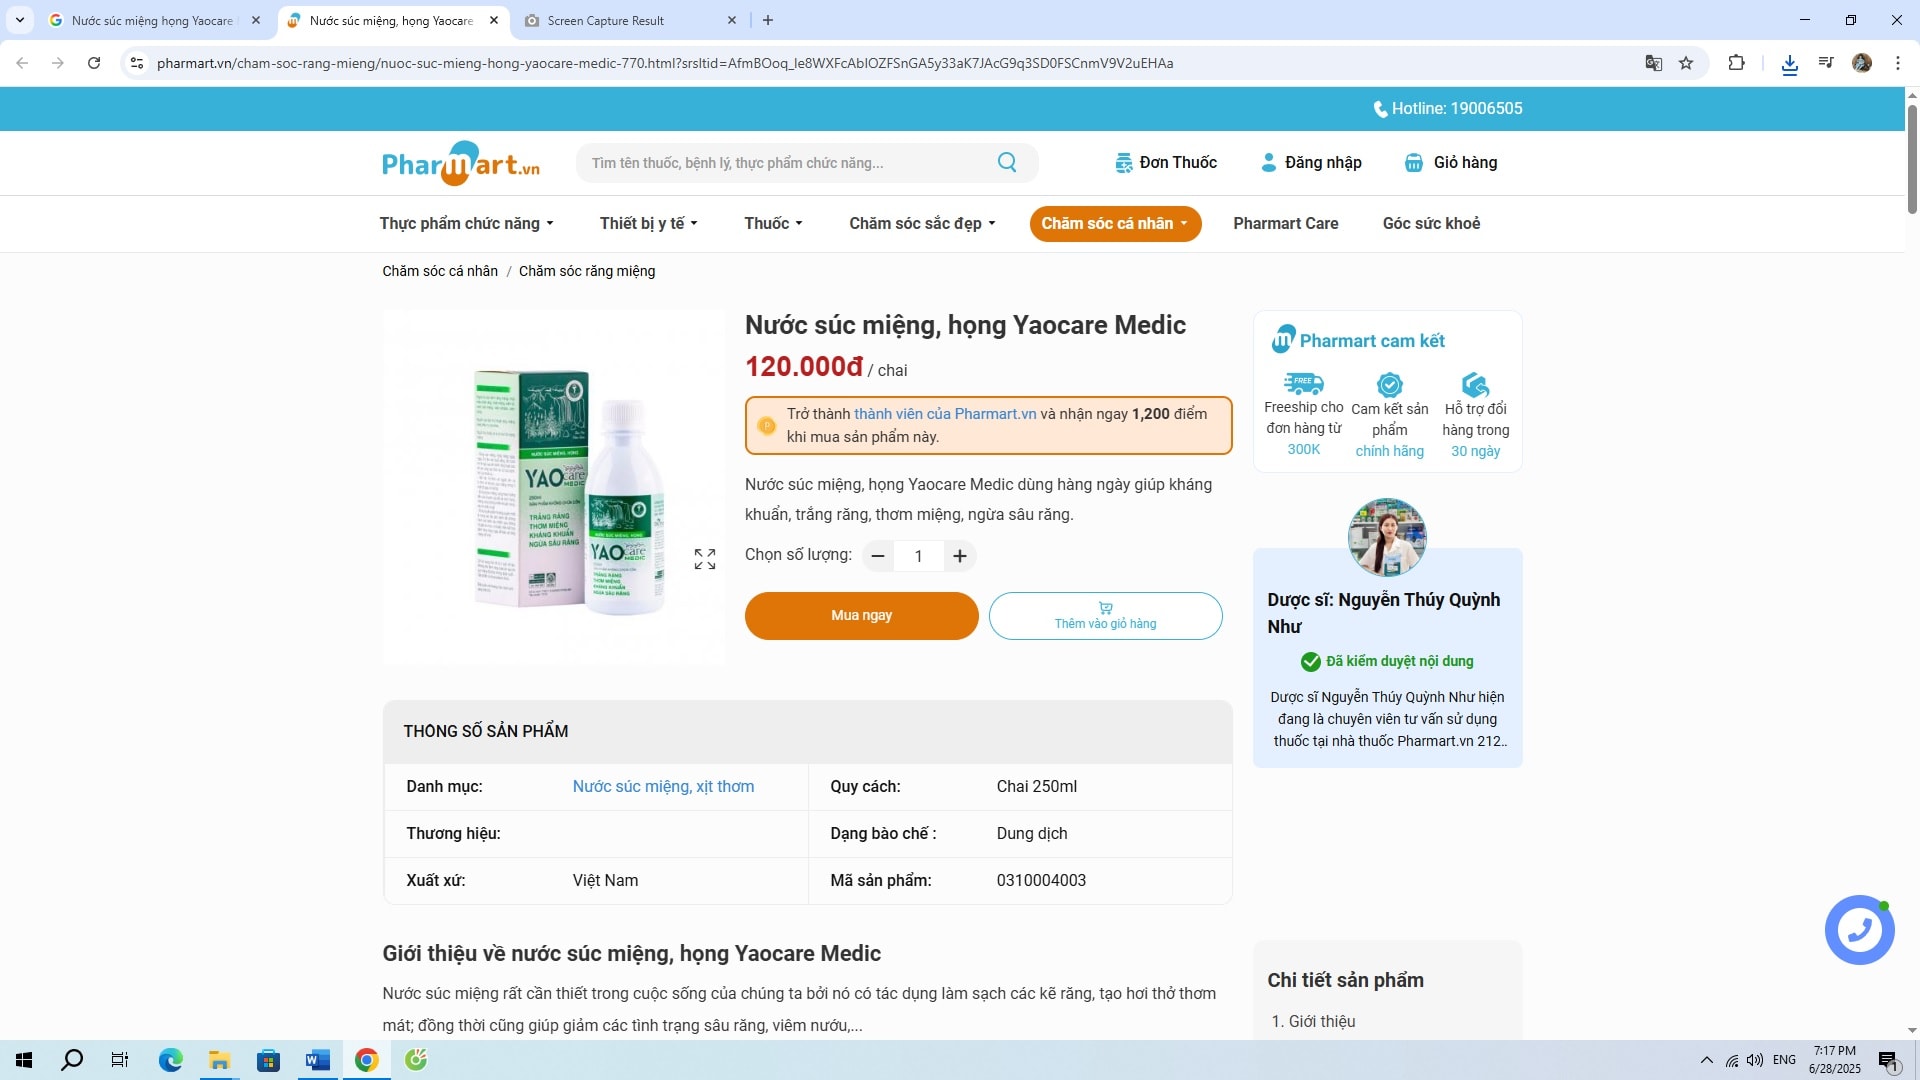Click the quantity input showing 1
The width and height of the screenshot is (1920, 1080).
click(918, 556)
